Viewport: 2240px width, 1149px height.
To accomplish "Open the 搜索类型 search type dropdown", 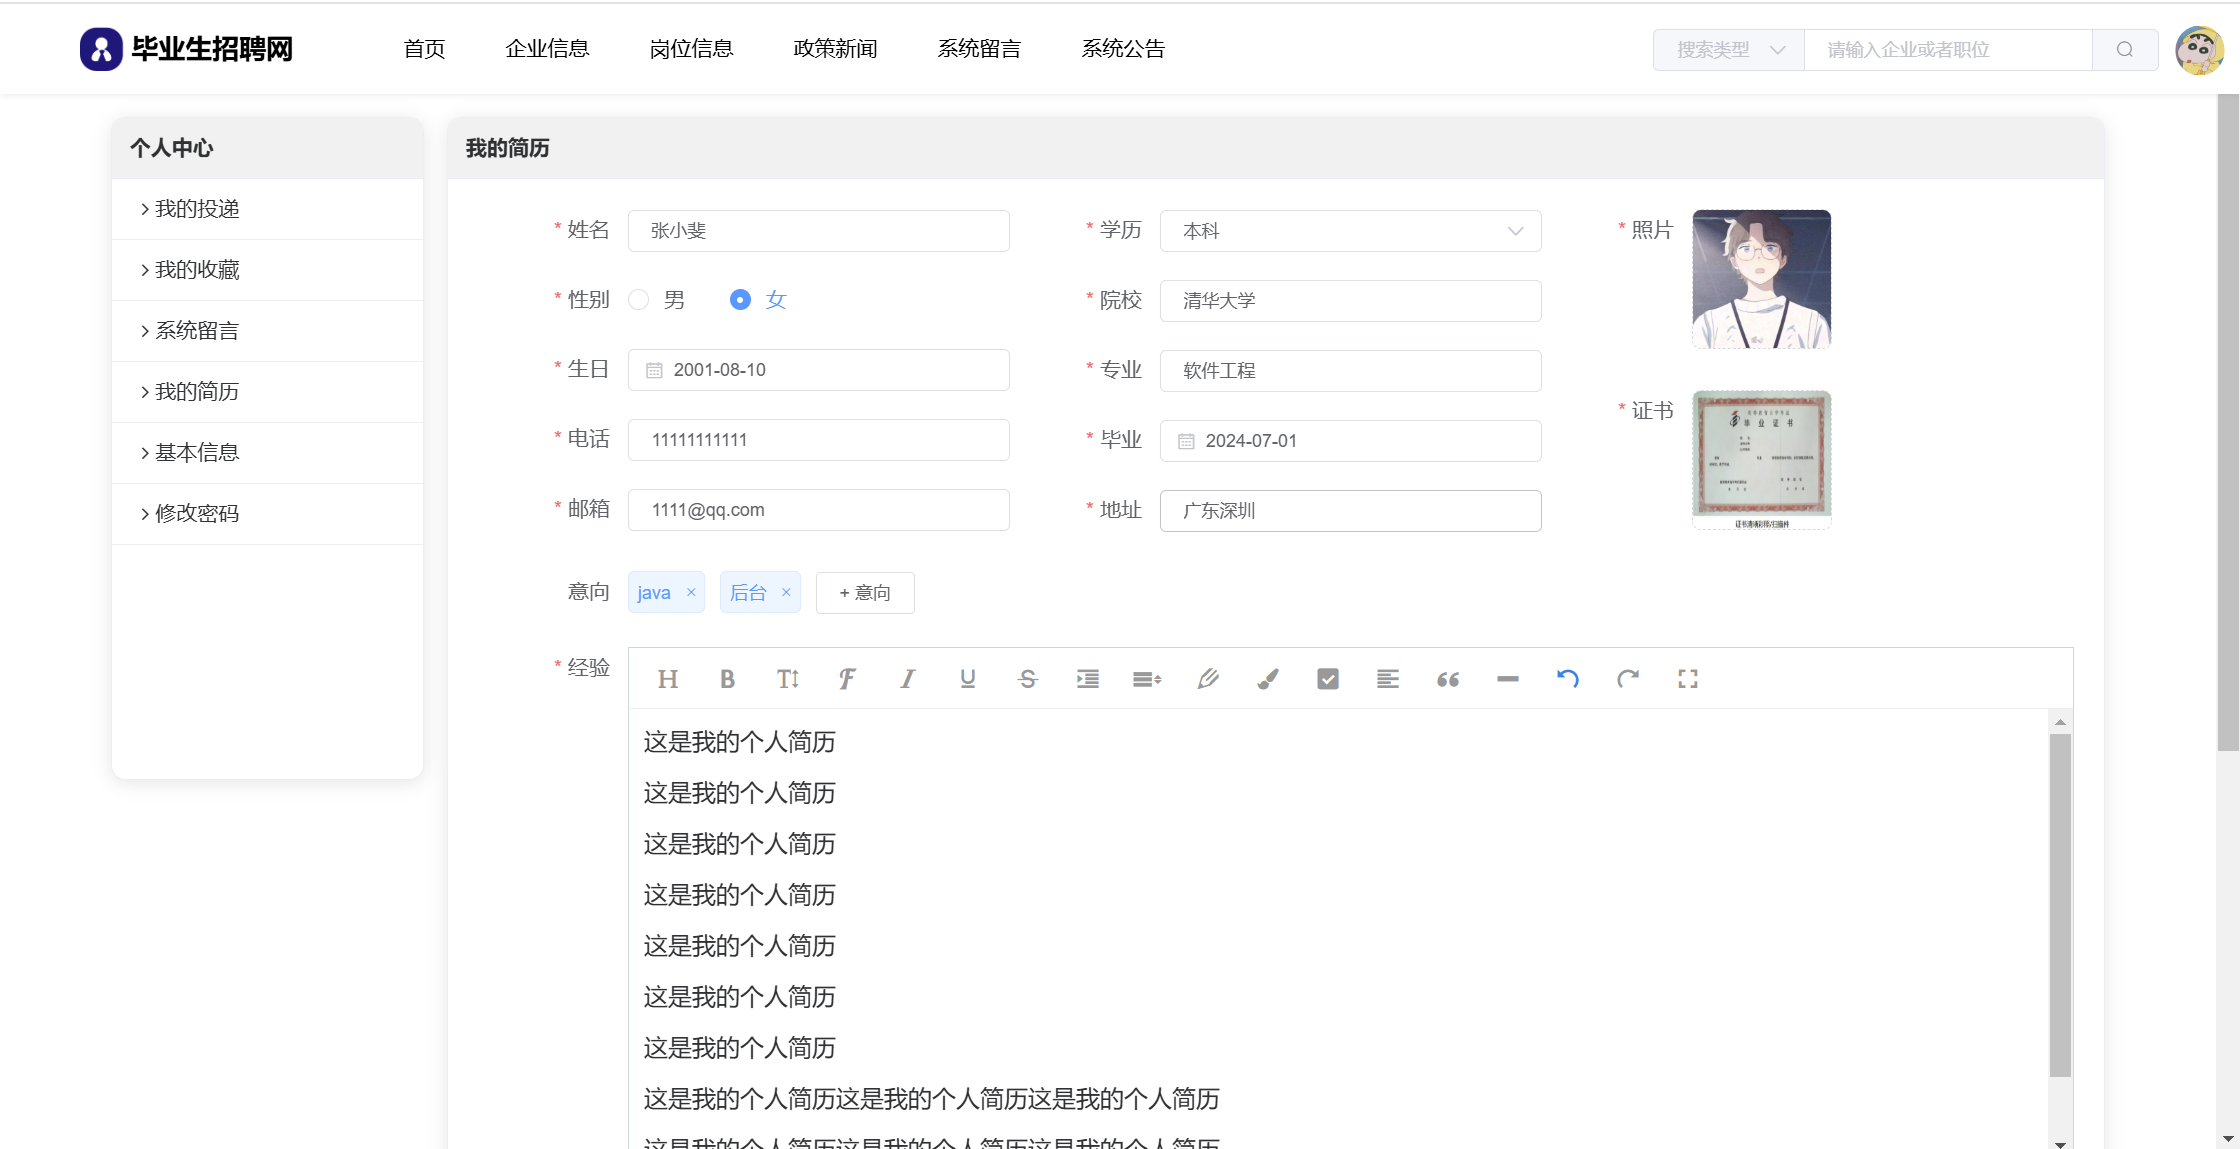I will click(x=1729, y=49).
